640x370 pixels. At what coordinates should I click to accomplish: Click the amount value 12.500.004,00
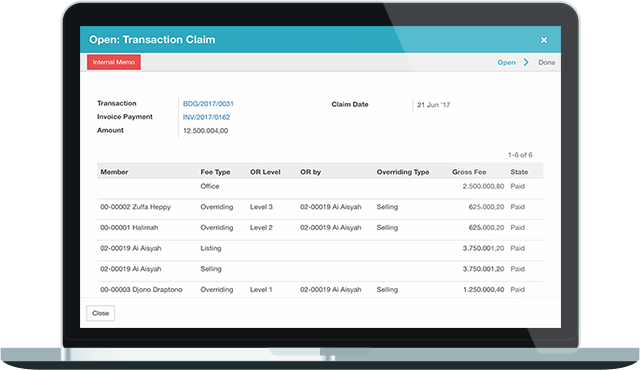[x=205, y=131]
